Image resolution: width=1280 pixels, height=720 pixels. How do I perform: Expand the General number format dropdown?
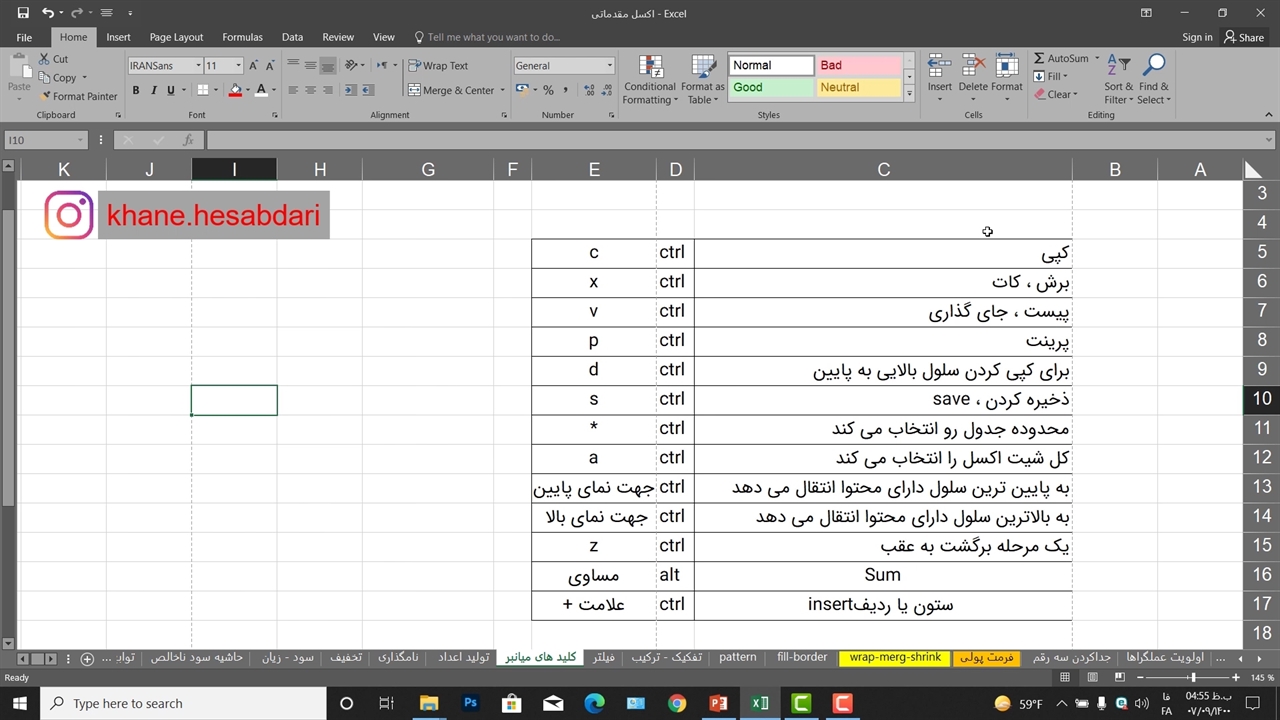tap(609, 66)
